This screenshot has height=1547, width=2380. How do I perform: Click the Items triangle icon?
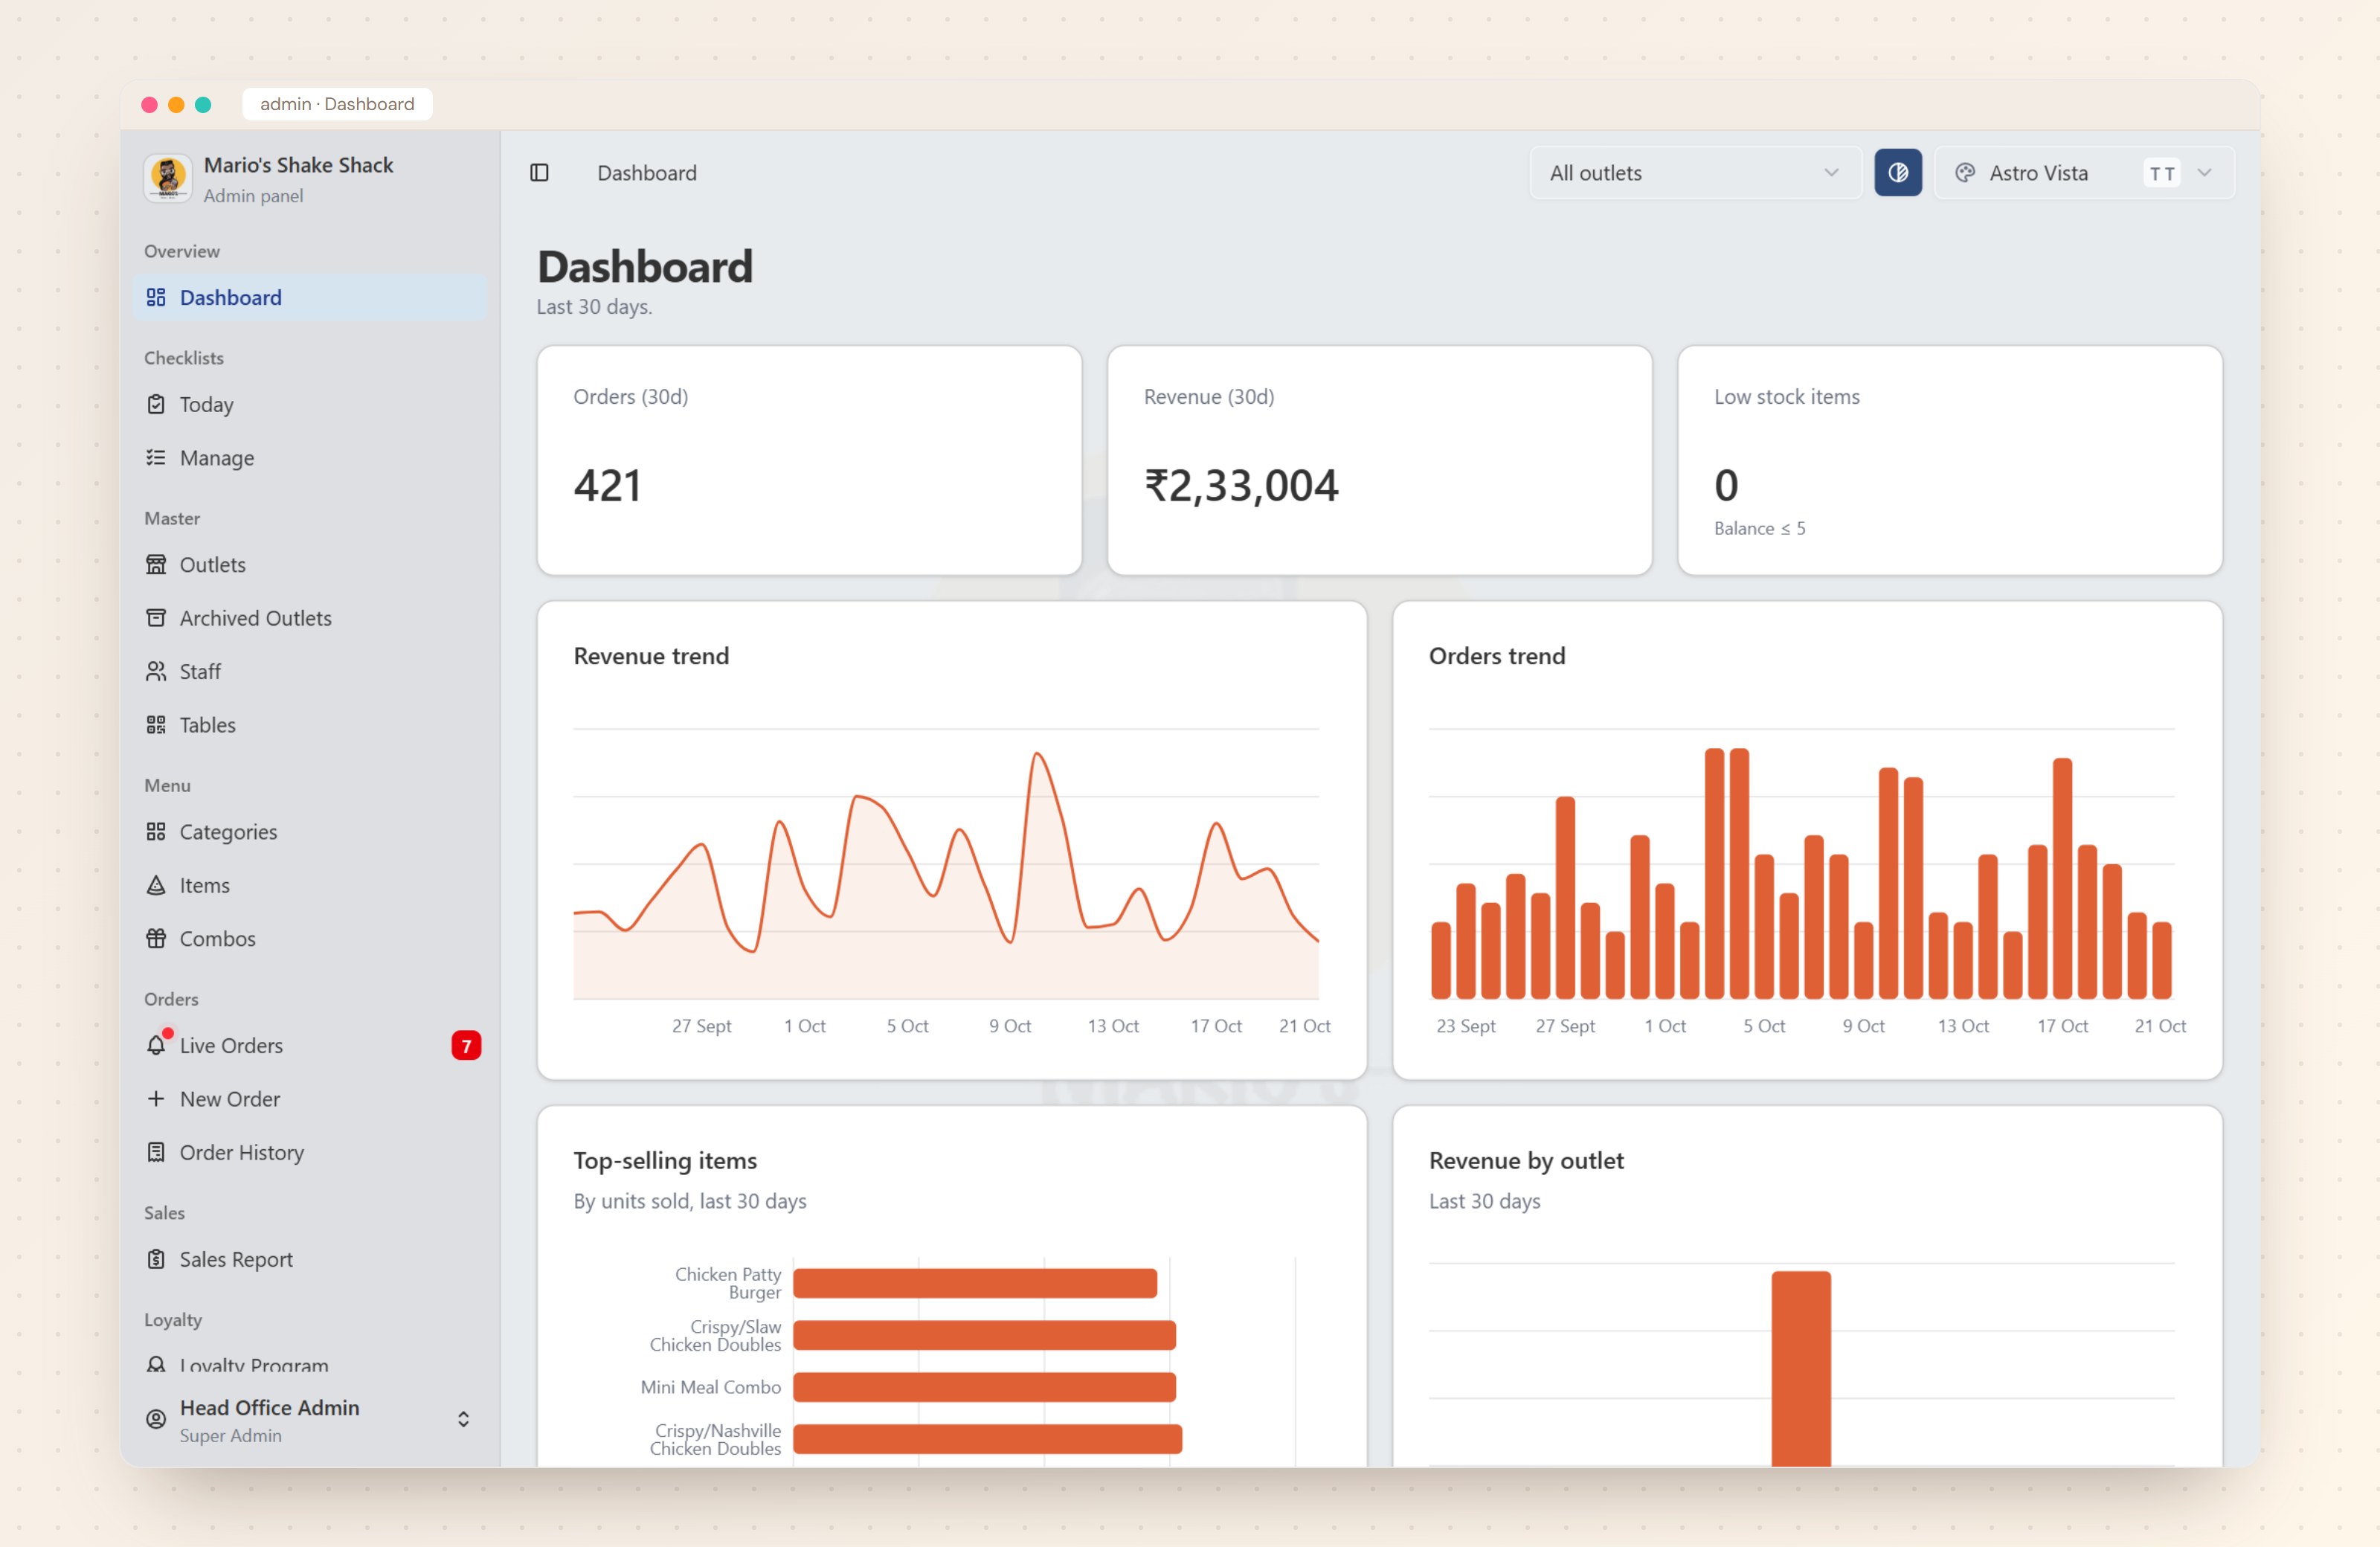[156, 885]
